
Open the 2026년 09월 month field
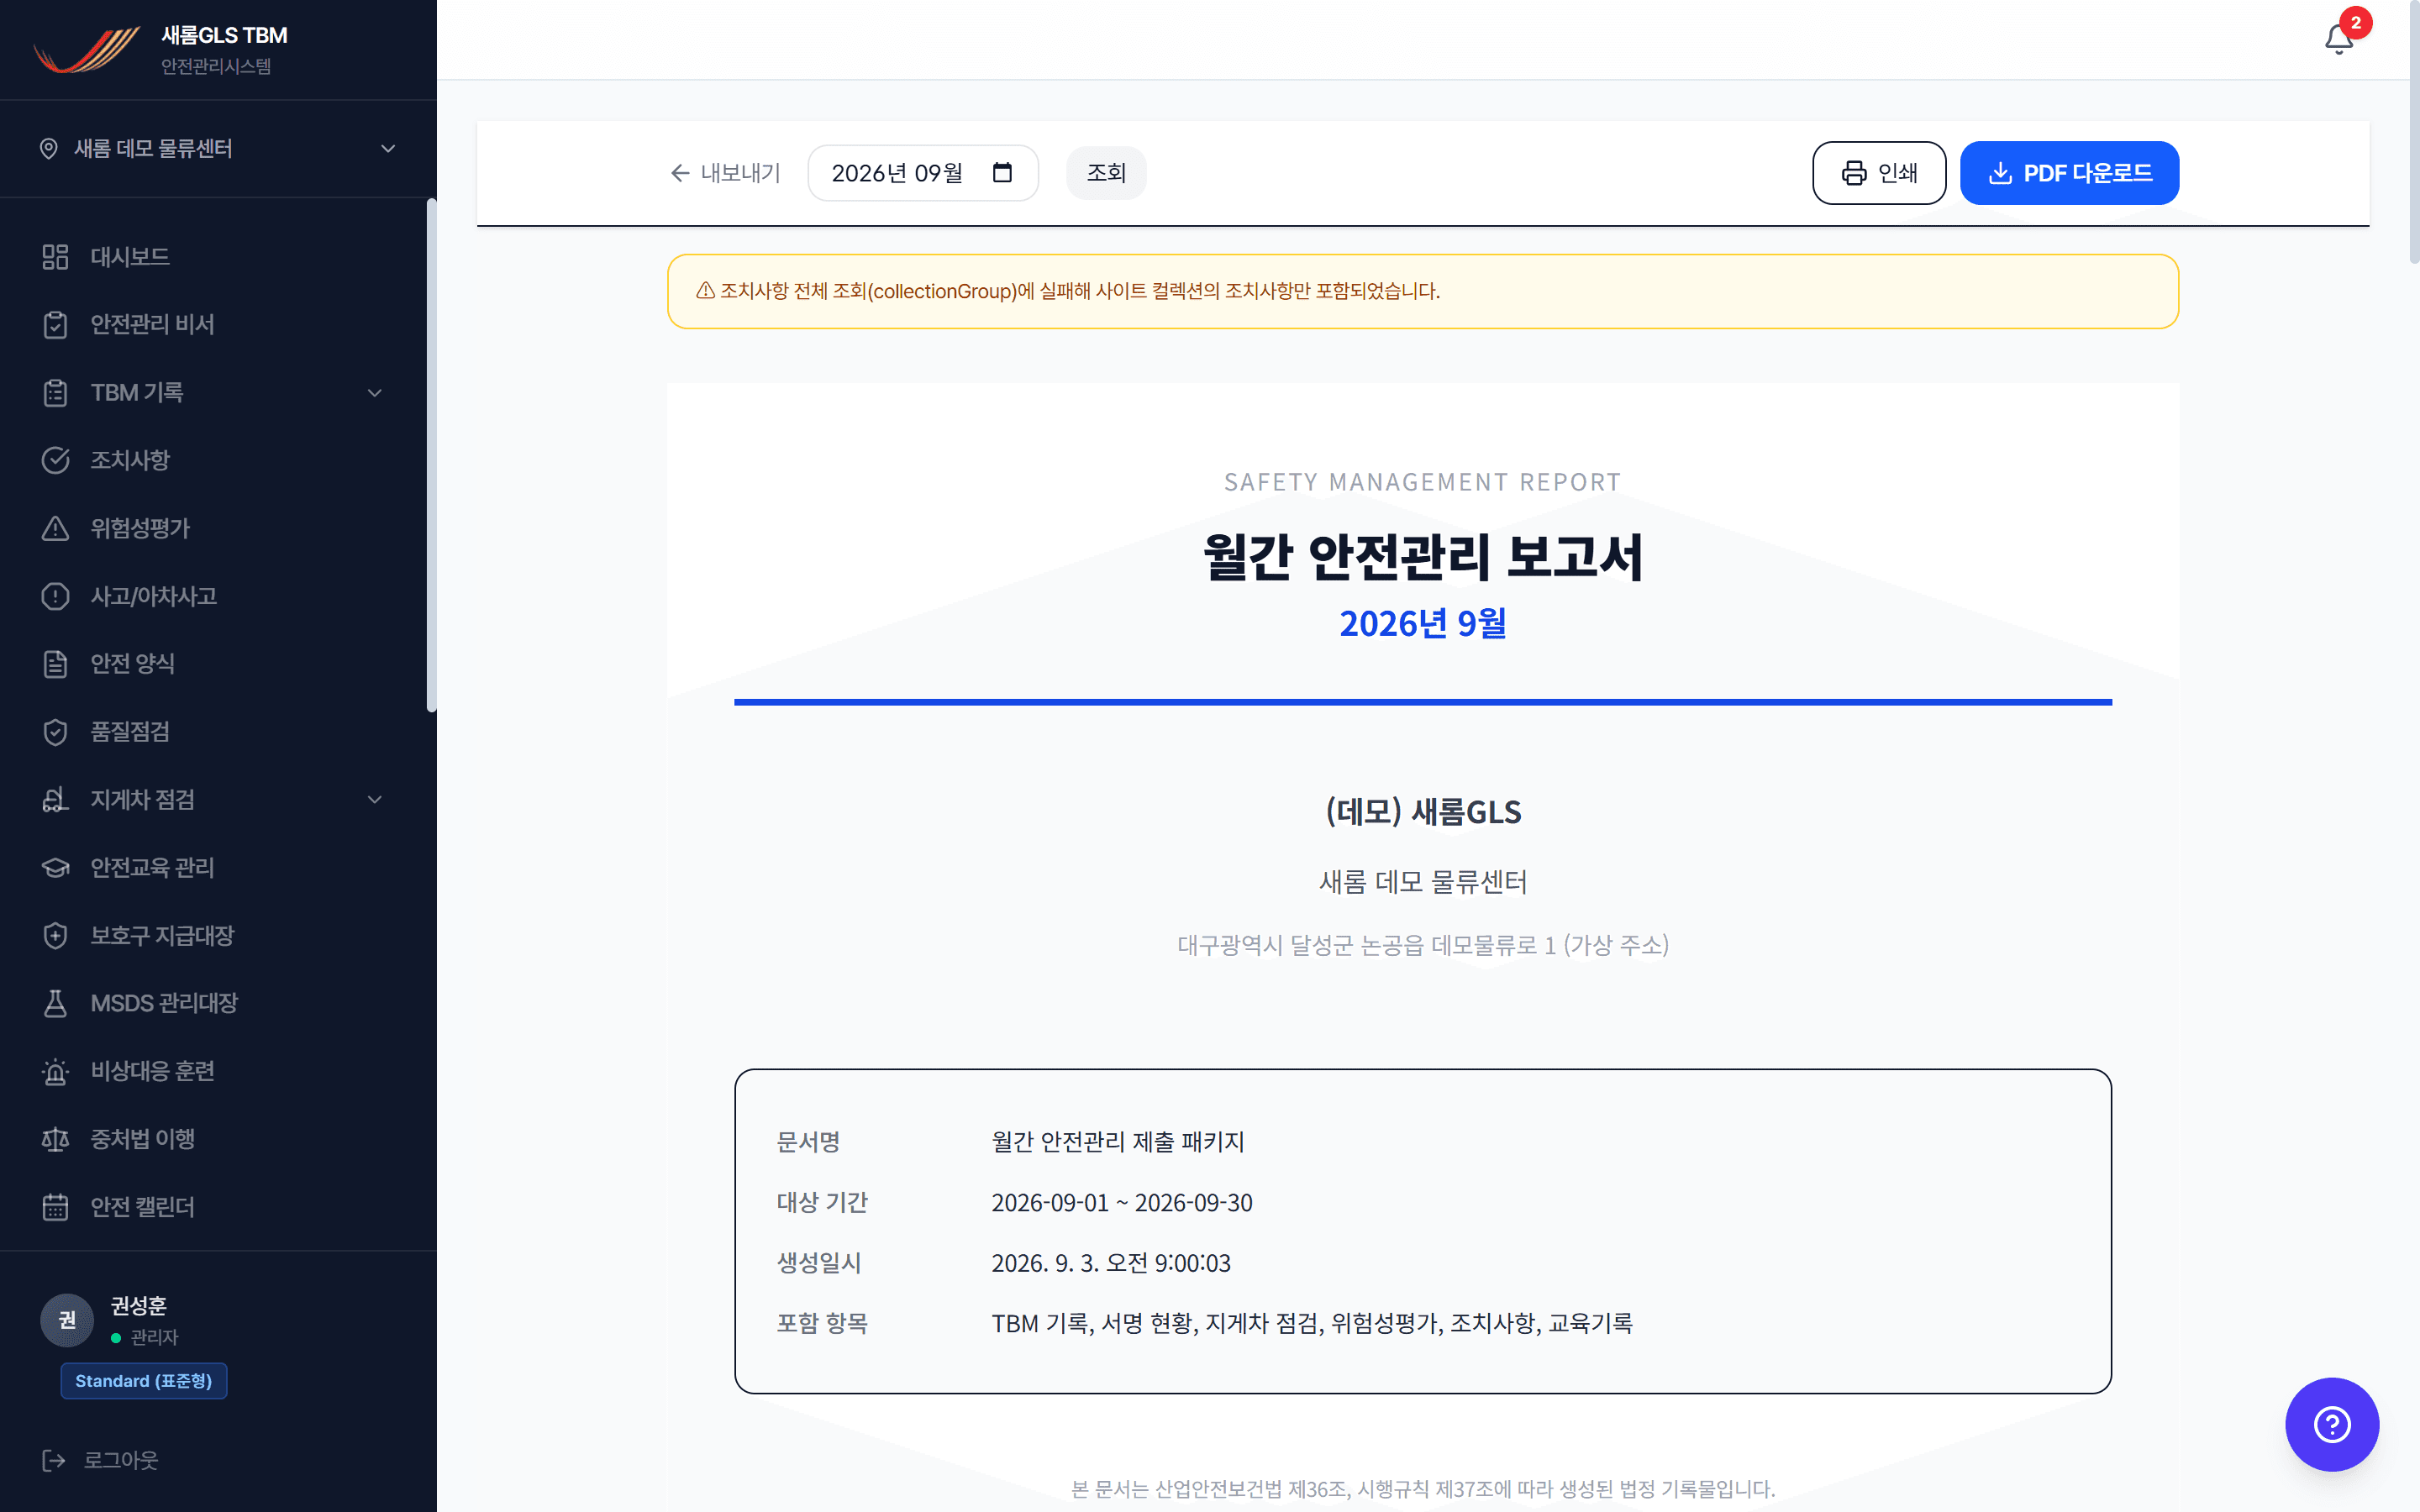[922, 173]
